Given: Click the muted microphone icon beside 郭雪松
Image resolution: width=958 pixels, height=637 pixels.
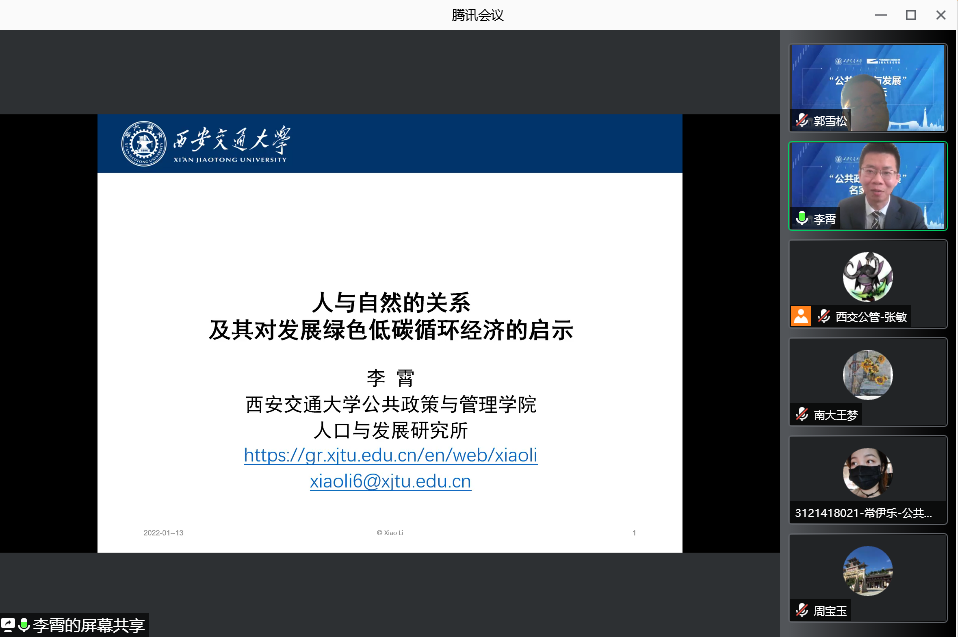Looking at the screenshot, I should 802,121.
